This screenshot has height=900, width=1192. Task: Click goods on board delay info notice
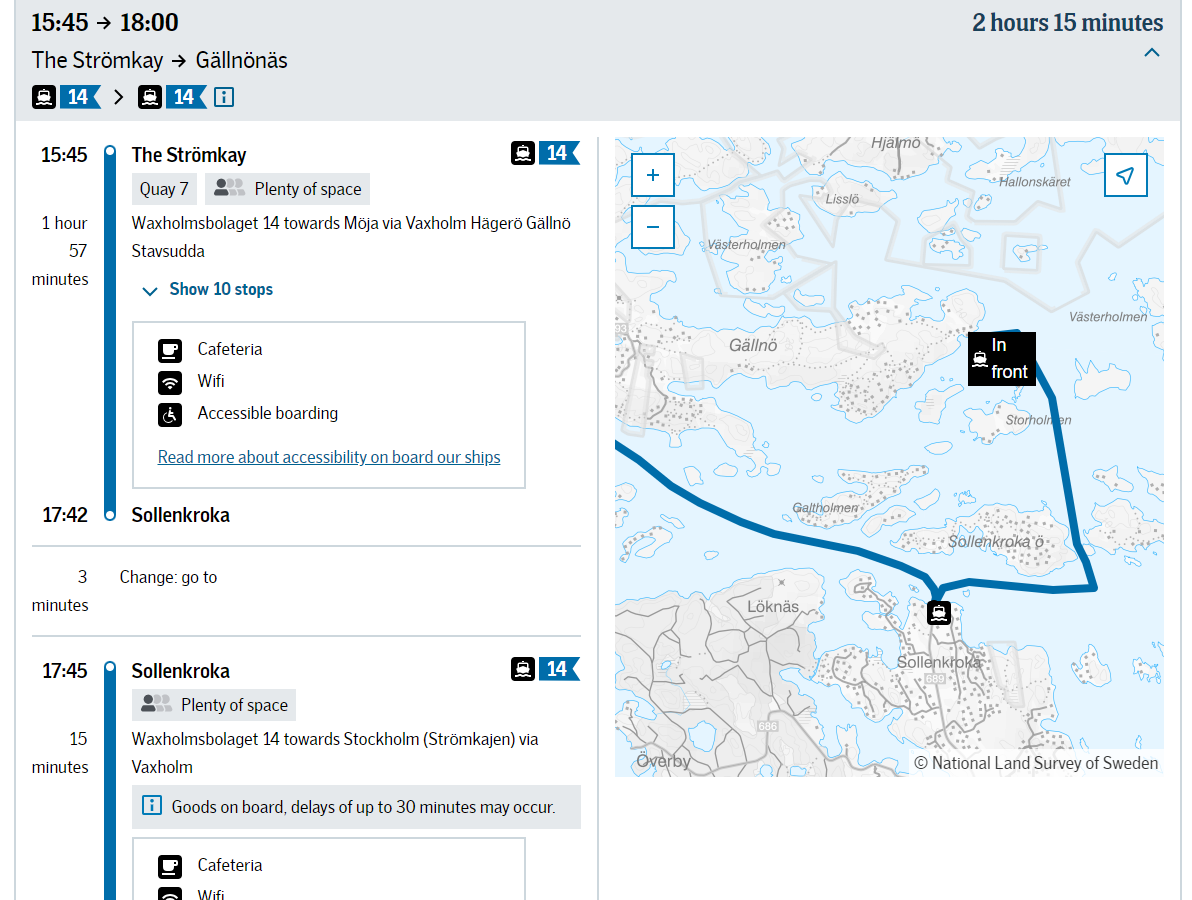pyautogui.click(x=356, y=807)
